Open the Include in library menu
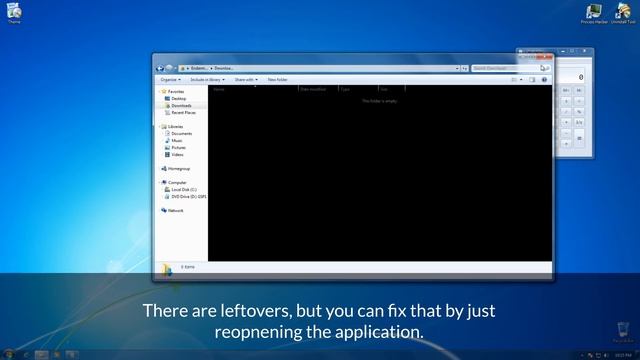The height and width of the screenshot is (360, 640). (x=207, y=80)
